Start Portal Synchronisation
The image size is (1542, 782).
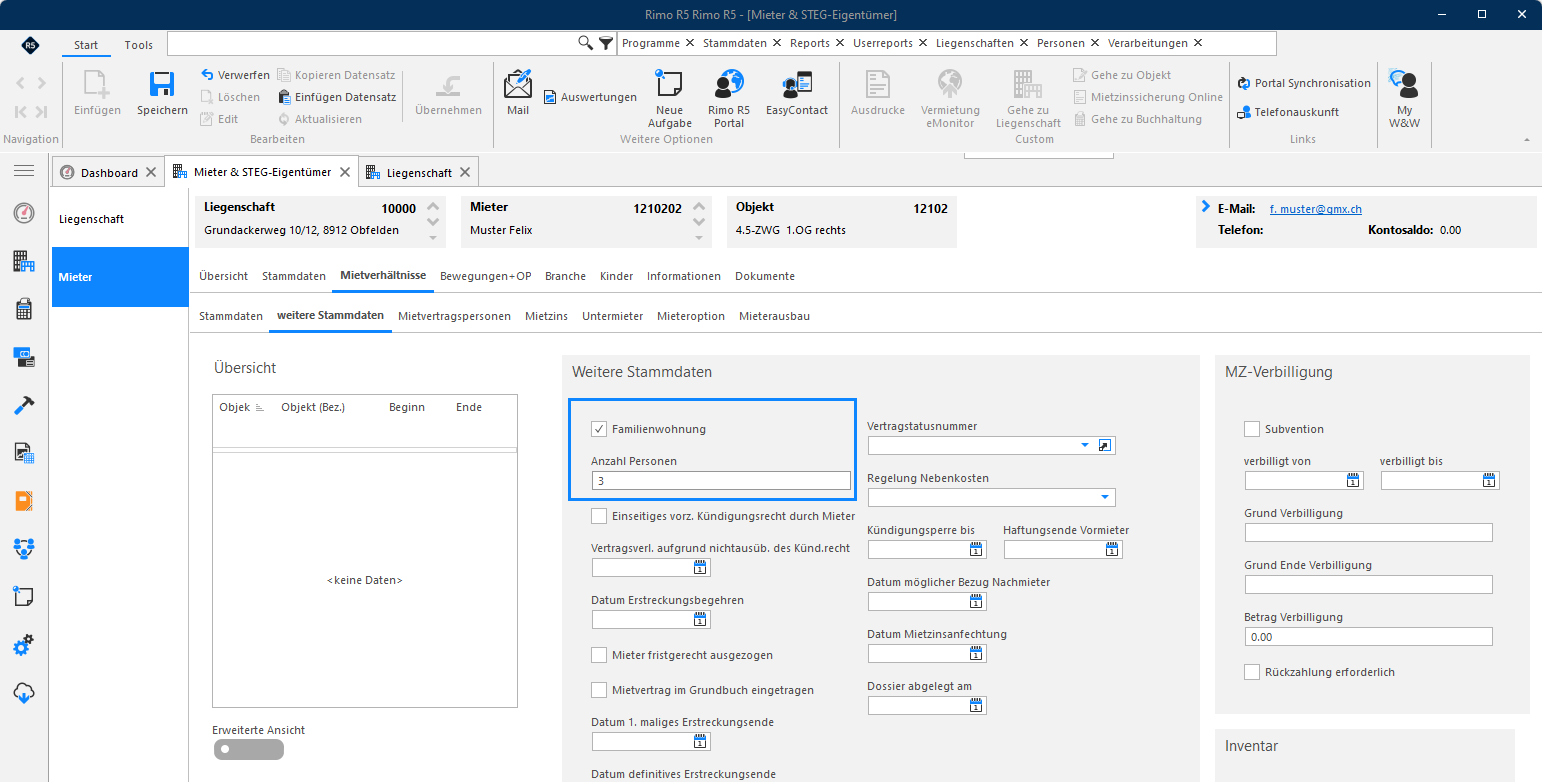click(1304, 83)
